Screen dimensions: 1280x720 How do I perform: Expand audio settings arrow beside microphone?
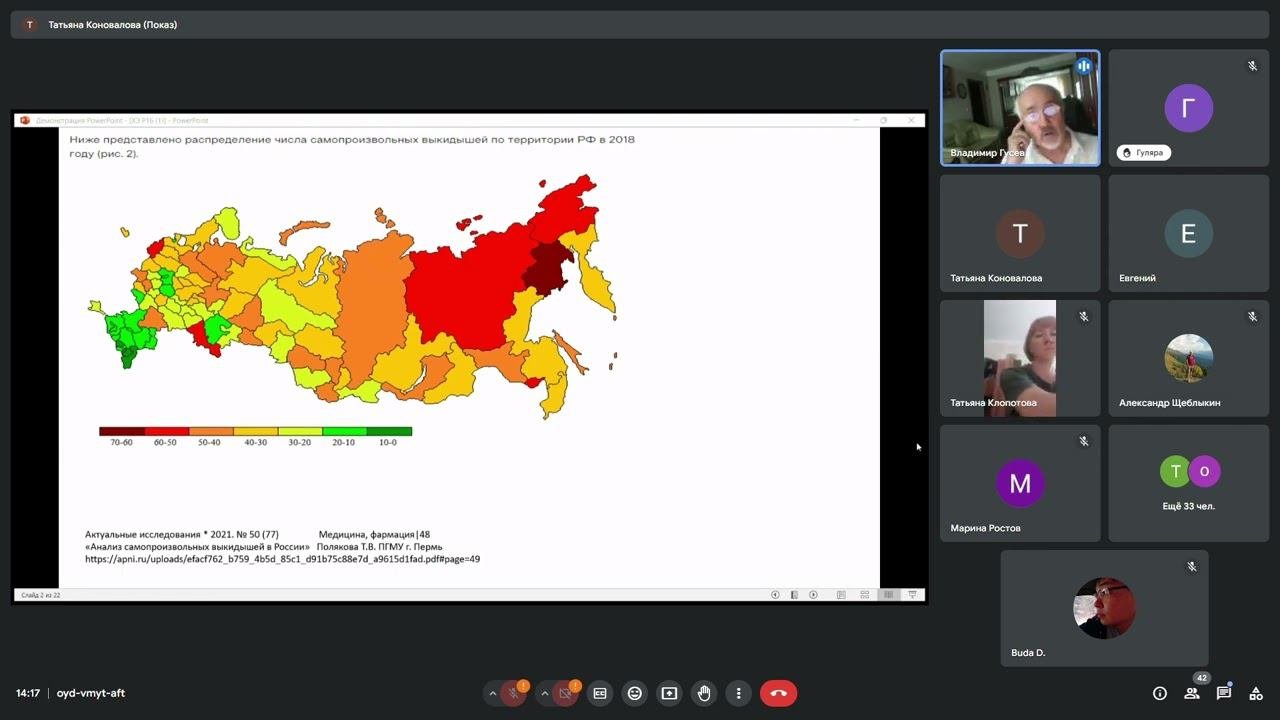click(492, 693)
